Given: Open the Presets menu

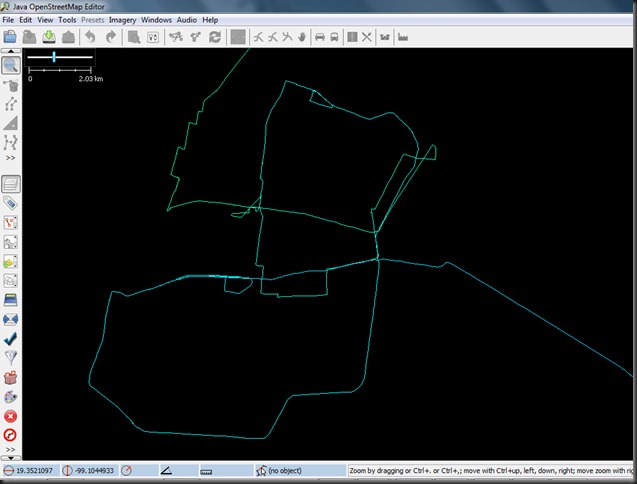Looking at the screenshot, I should 92,19.
